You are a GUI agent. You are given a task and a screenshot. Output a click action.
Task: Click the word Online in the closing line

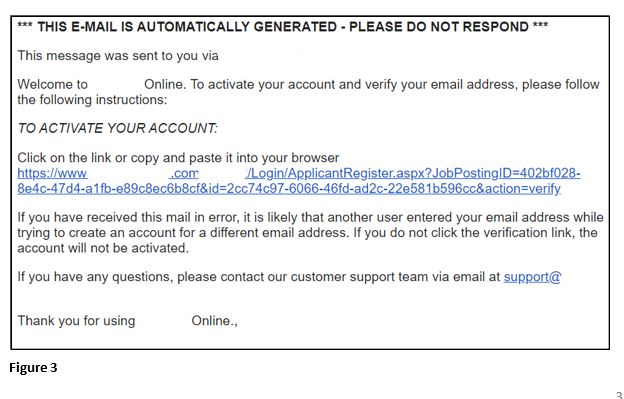pyautogui.click(x=213, y=321)
